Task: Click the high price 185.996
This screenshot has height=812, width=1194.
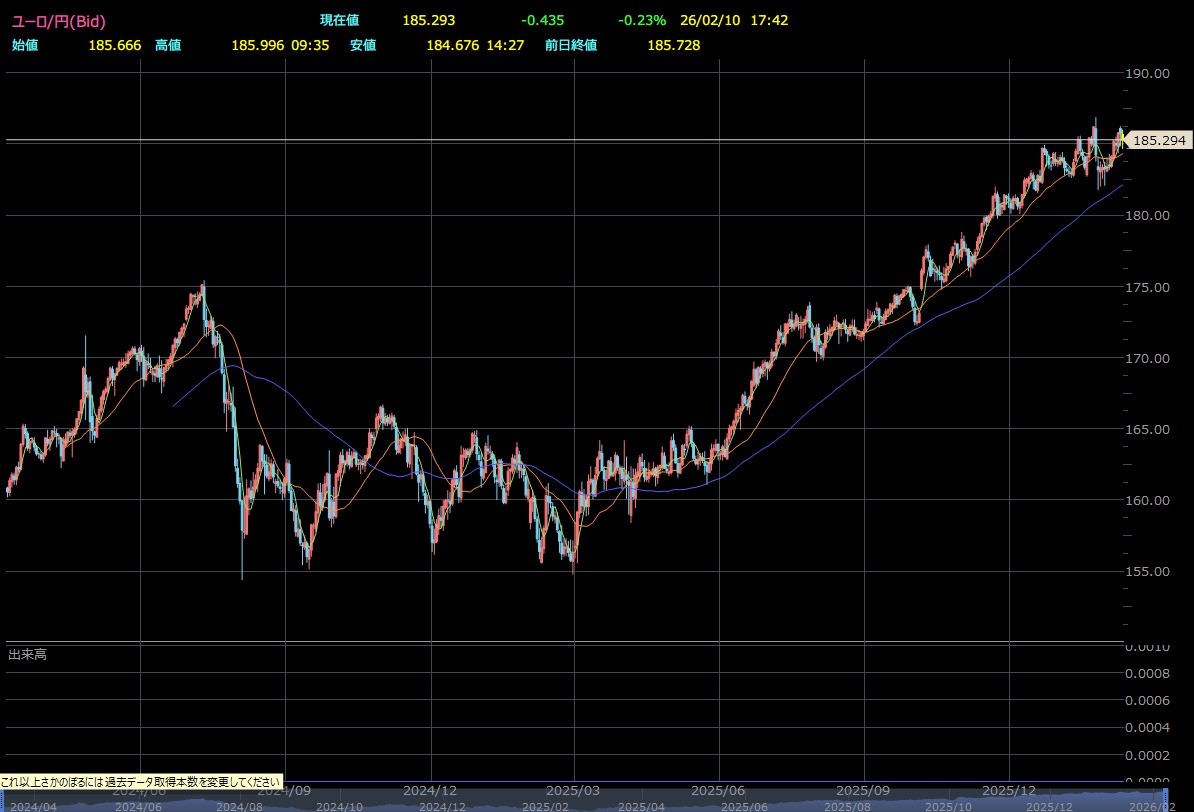Action: click(x=257, y=45)
